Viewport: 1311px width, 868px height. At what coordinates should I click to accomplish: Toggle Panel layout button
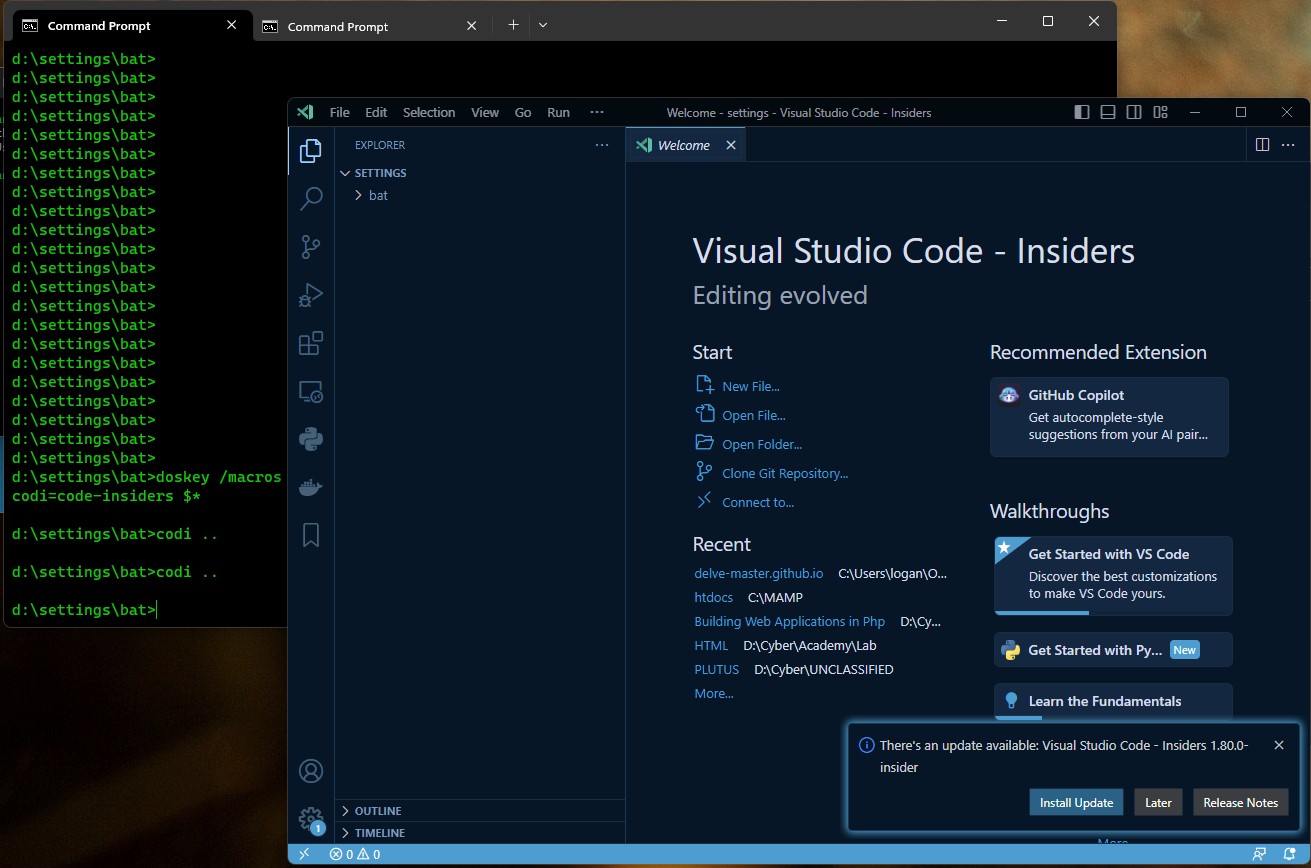click(1108, 112)
